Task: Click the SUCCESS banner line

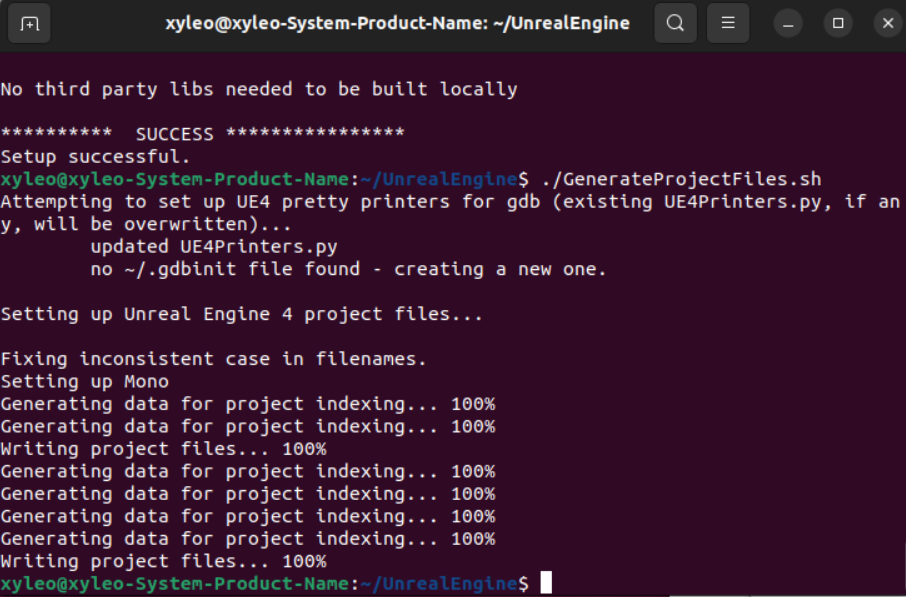Action: (x=202, y=134)
